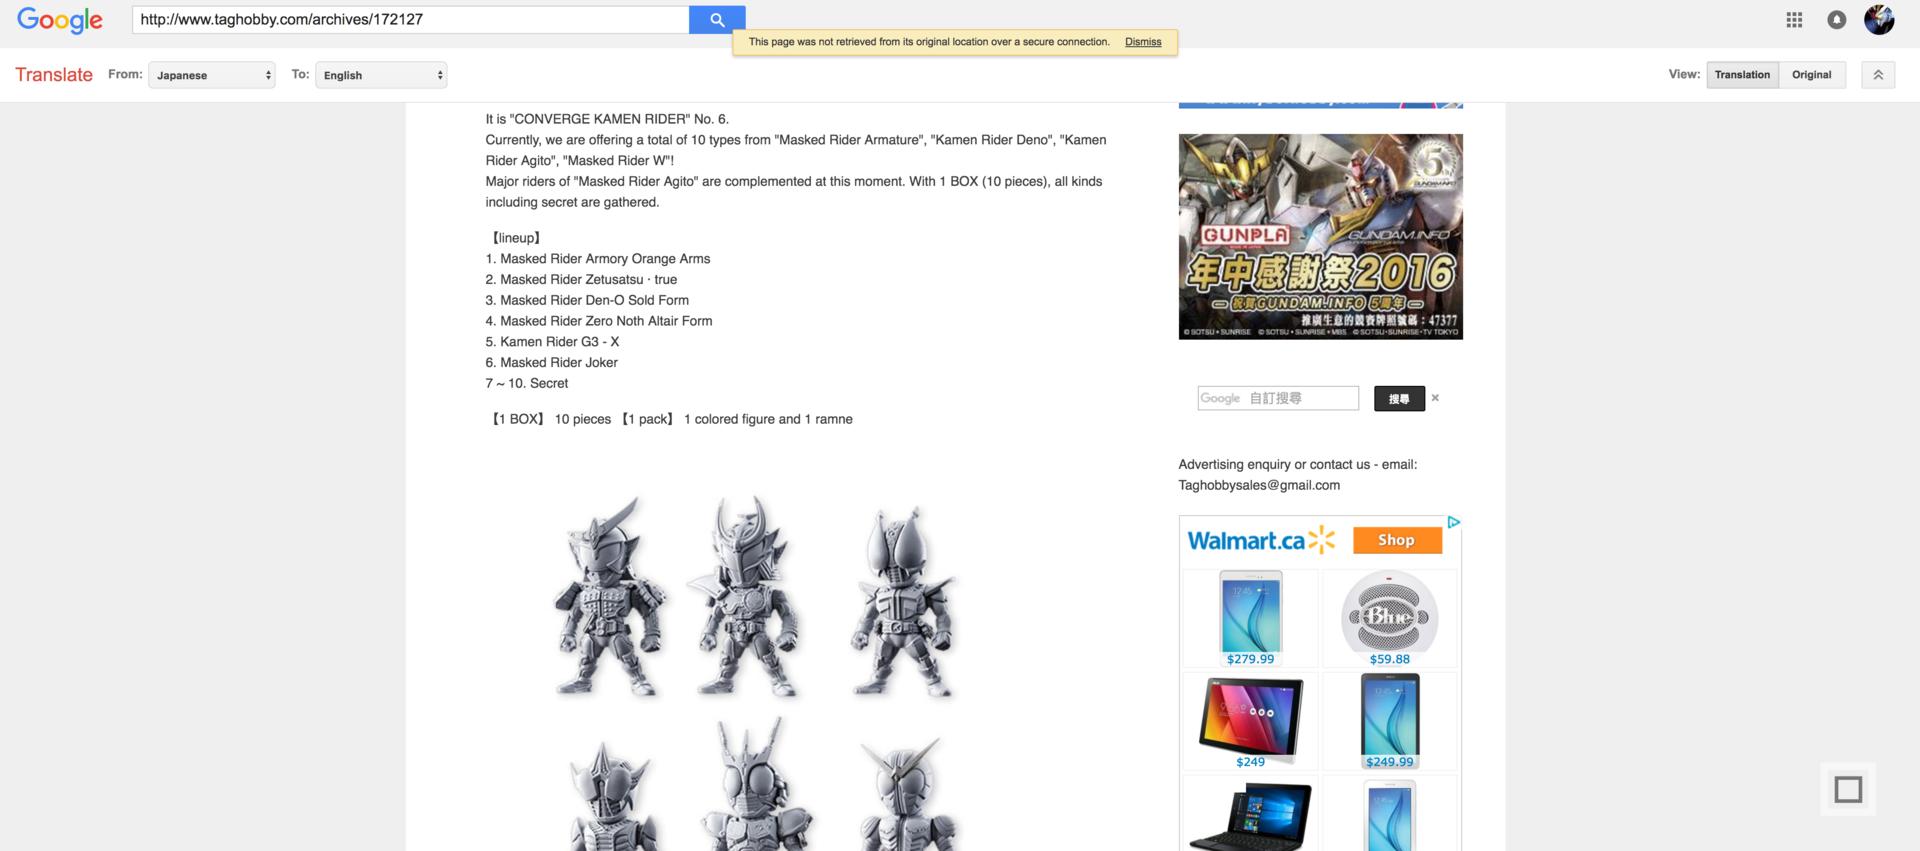Click the square icon at bottom right
Viewport: 1920px width, 851px height.
1847,789
